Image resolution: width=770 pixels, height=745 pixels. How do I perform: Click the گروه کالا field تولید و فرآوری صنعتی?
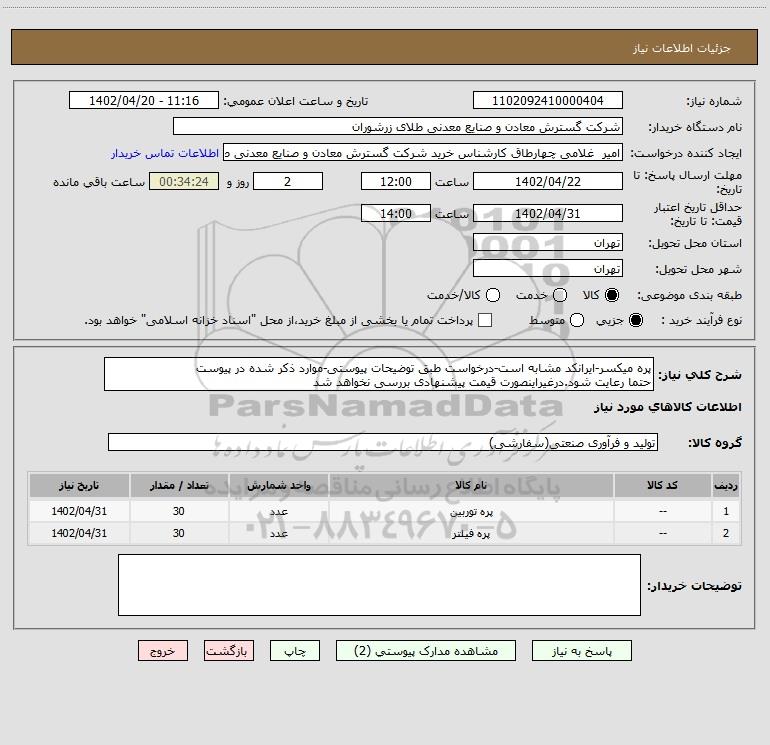click(x=383, y=442)
